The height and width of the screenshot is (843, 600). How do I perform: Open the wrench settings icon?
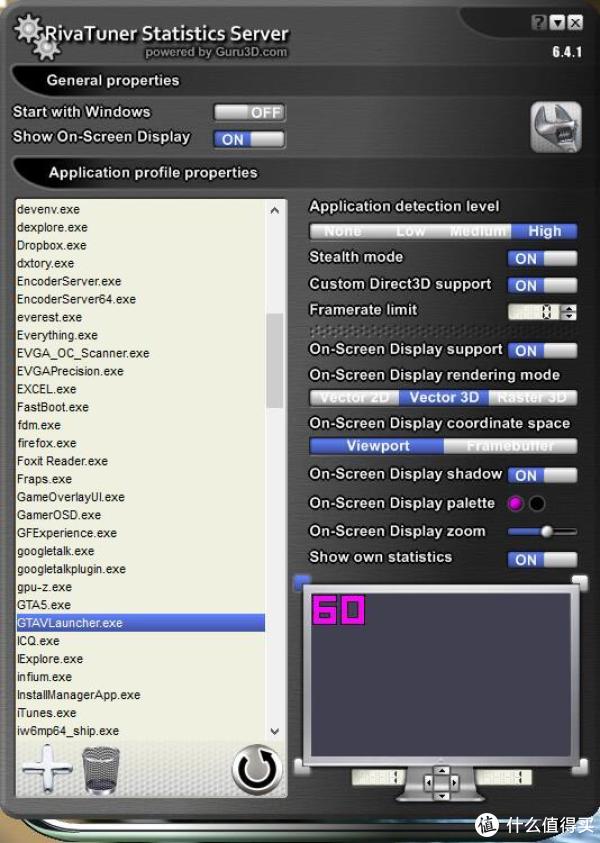click(556, 127)
